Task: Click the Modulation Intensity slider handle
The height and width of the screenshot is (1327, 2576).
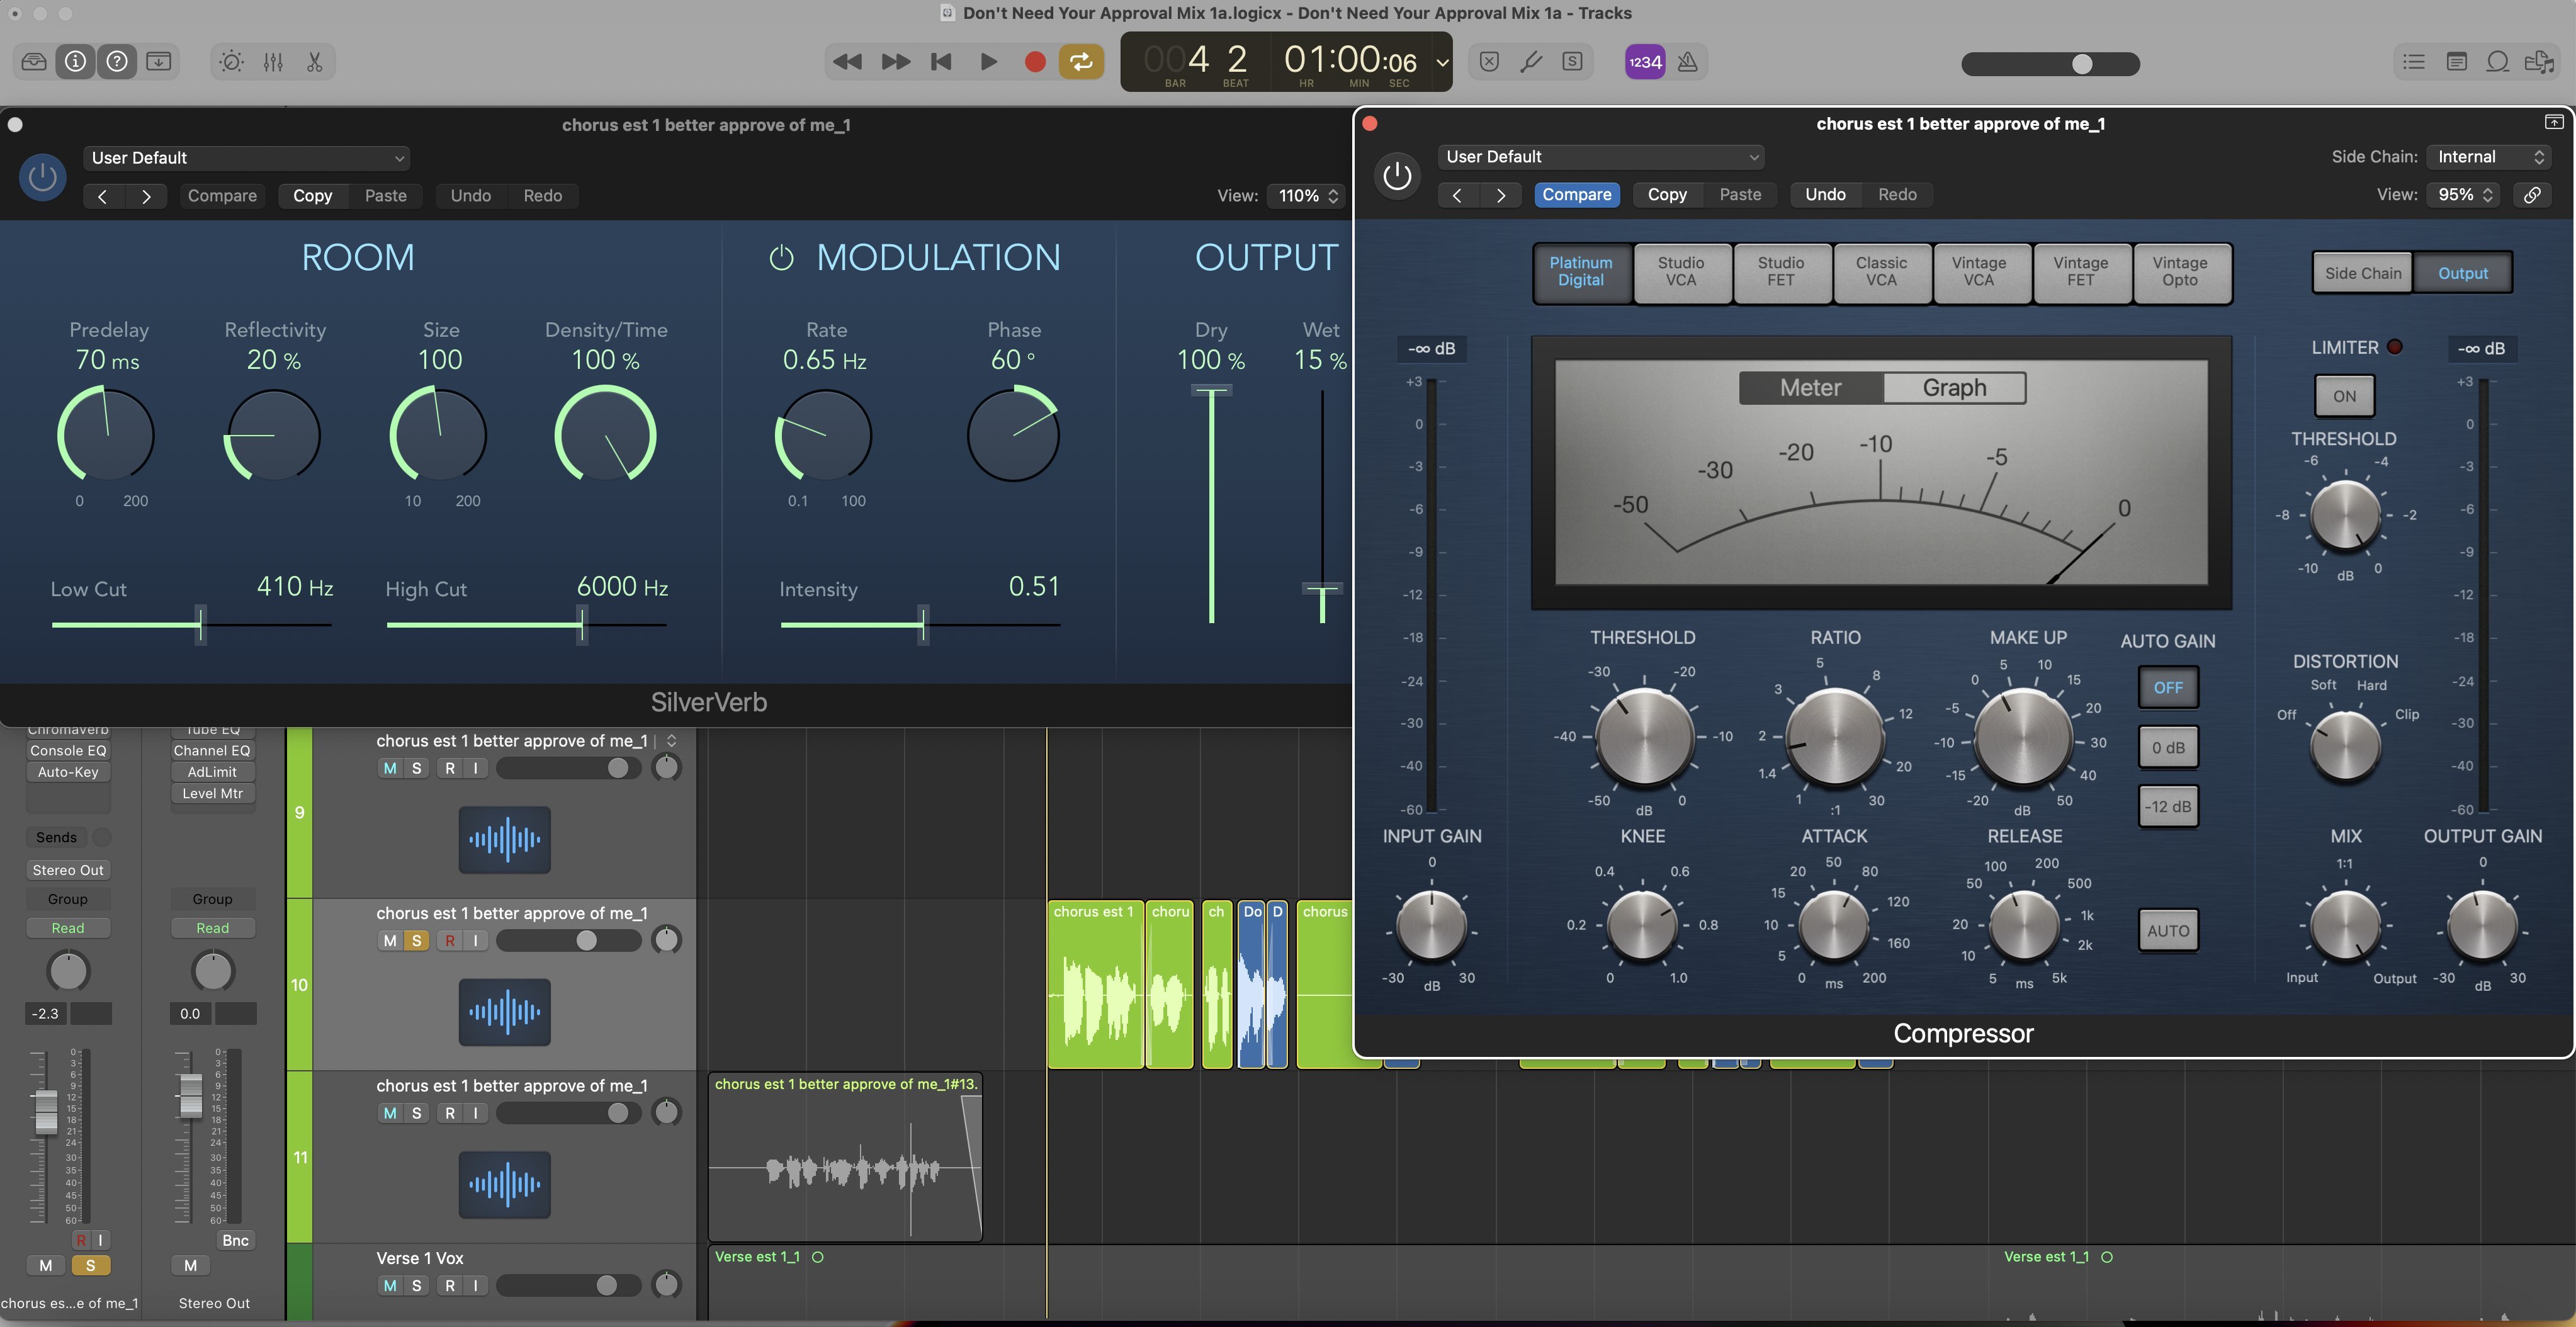Action: click(923, 625)
